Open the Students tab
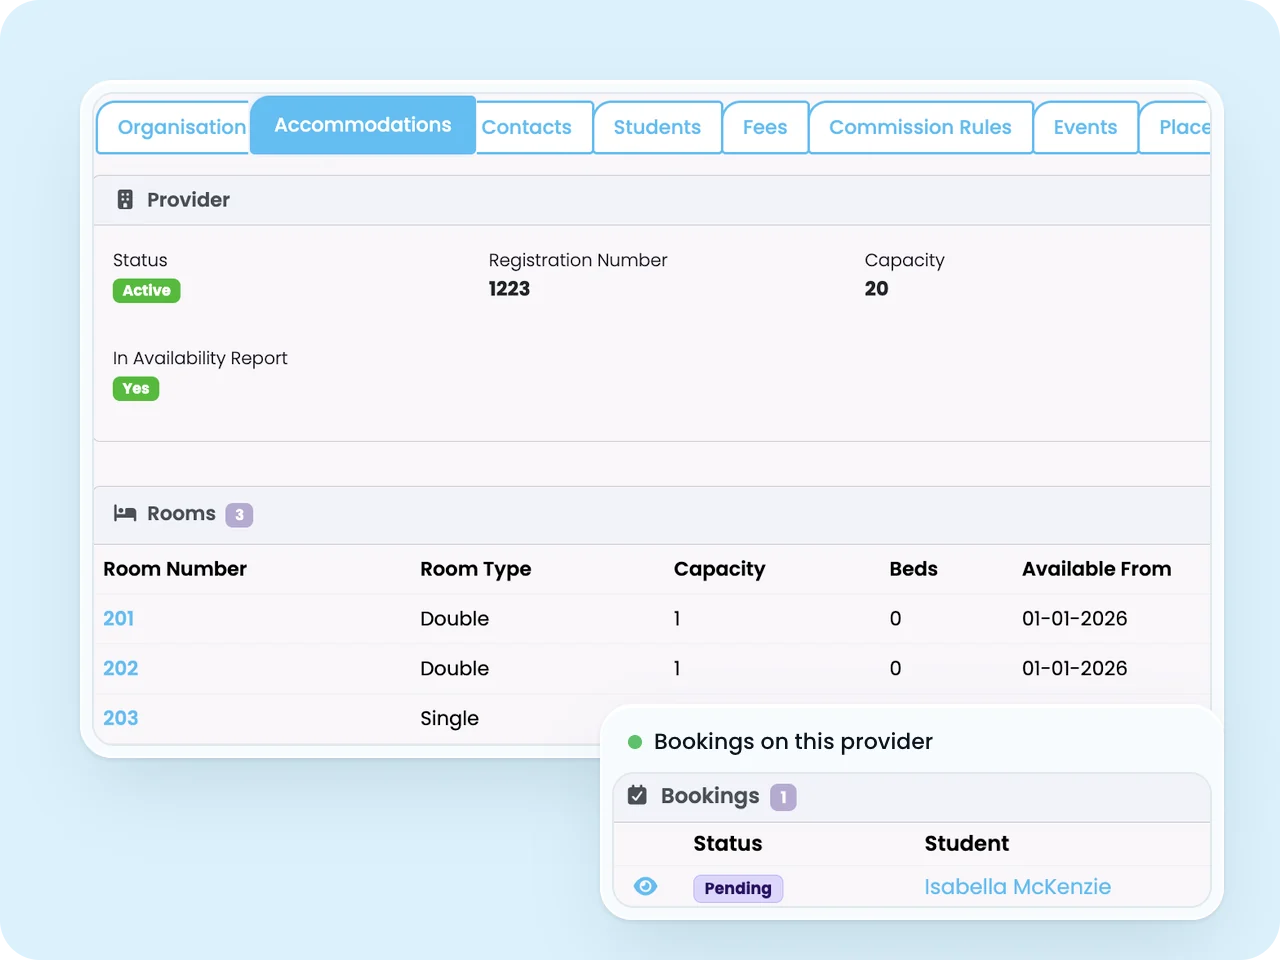The image size is (1280, 960). (657, 128)
